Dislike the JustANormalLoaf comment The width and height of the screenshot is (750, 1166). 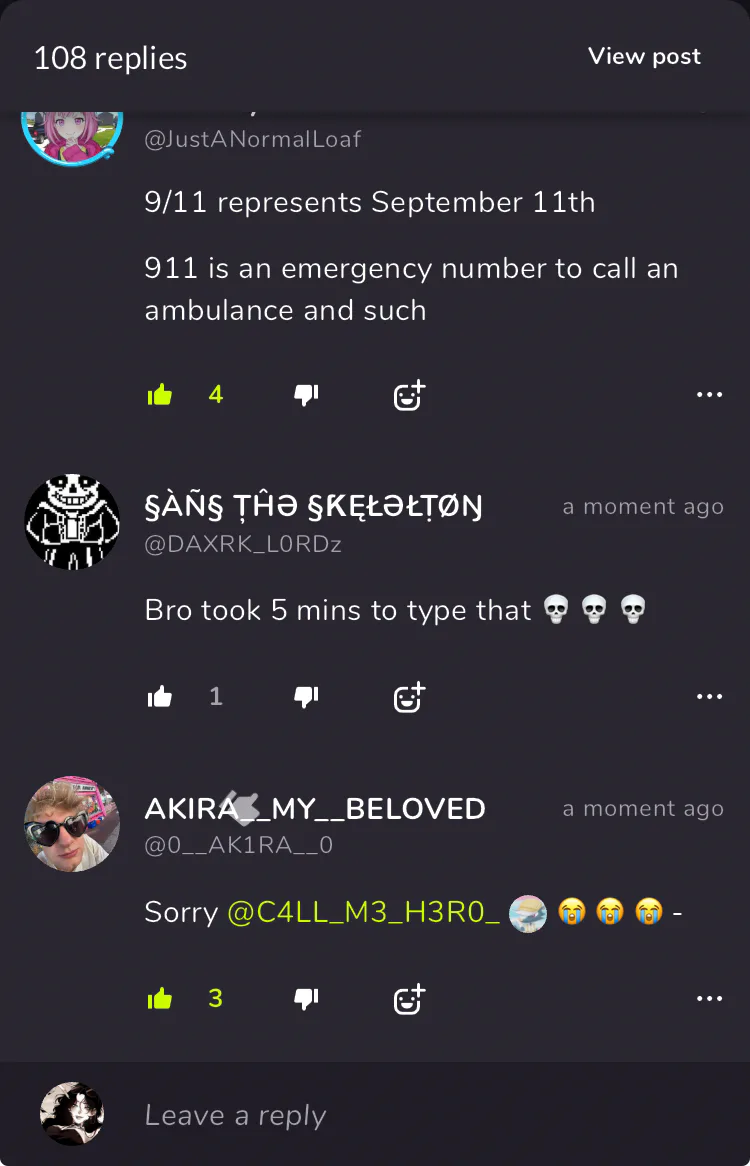(x=306, y=394)
